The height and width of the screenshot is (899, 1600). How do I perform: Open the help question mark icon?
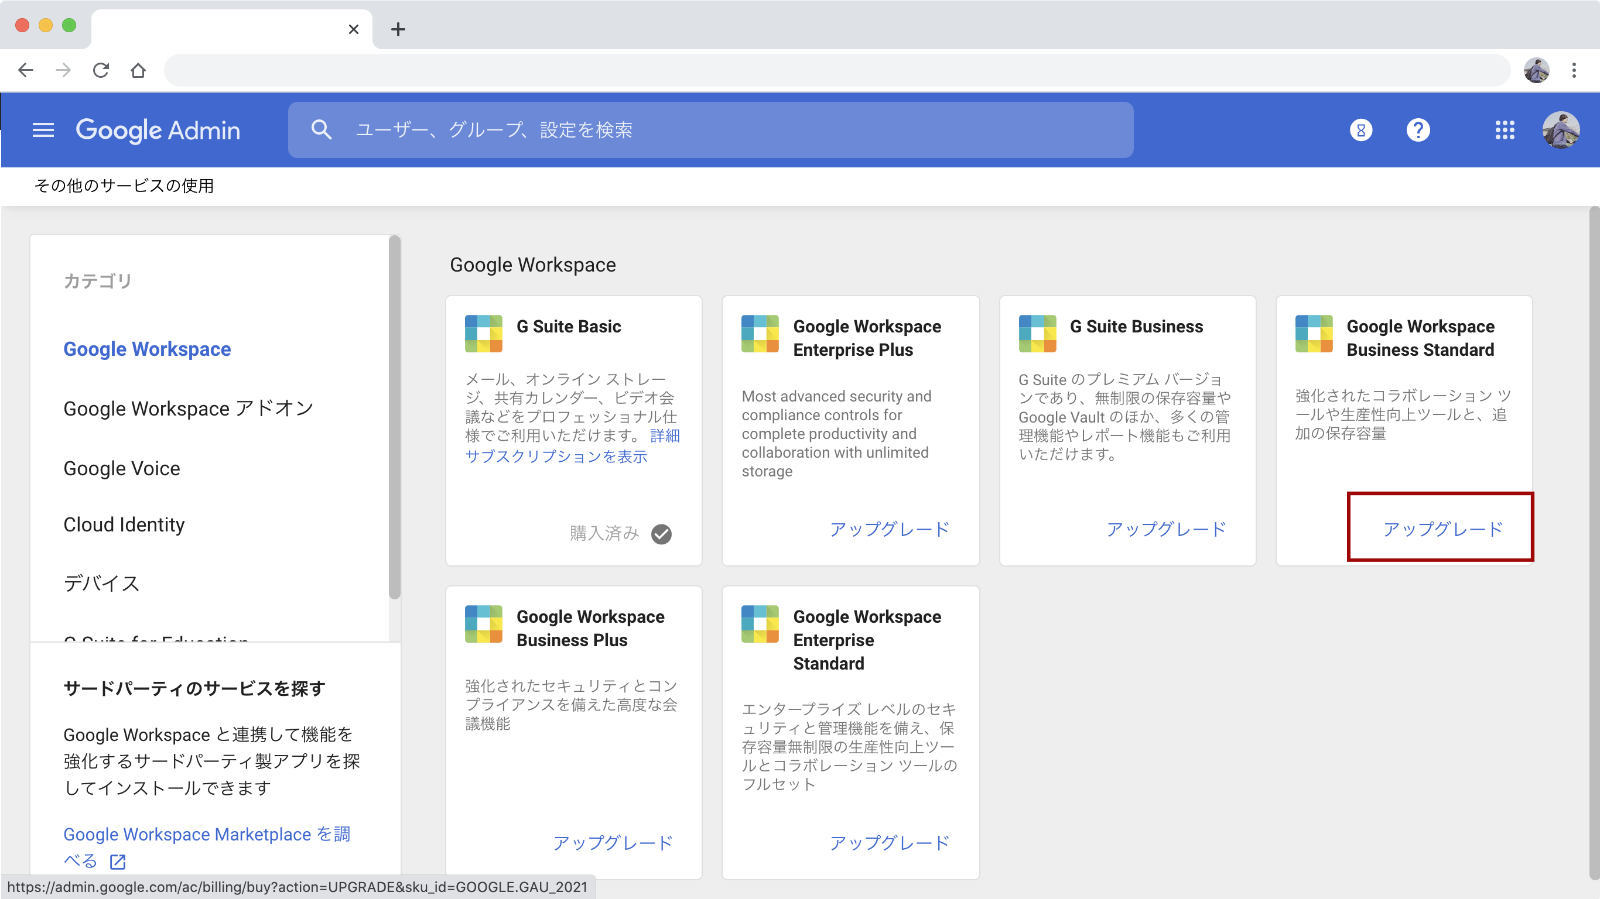click(1418, 130)
